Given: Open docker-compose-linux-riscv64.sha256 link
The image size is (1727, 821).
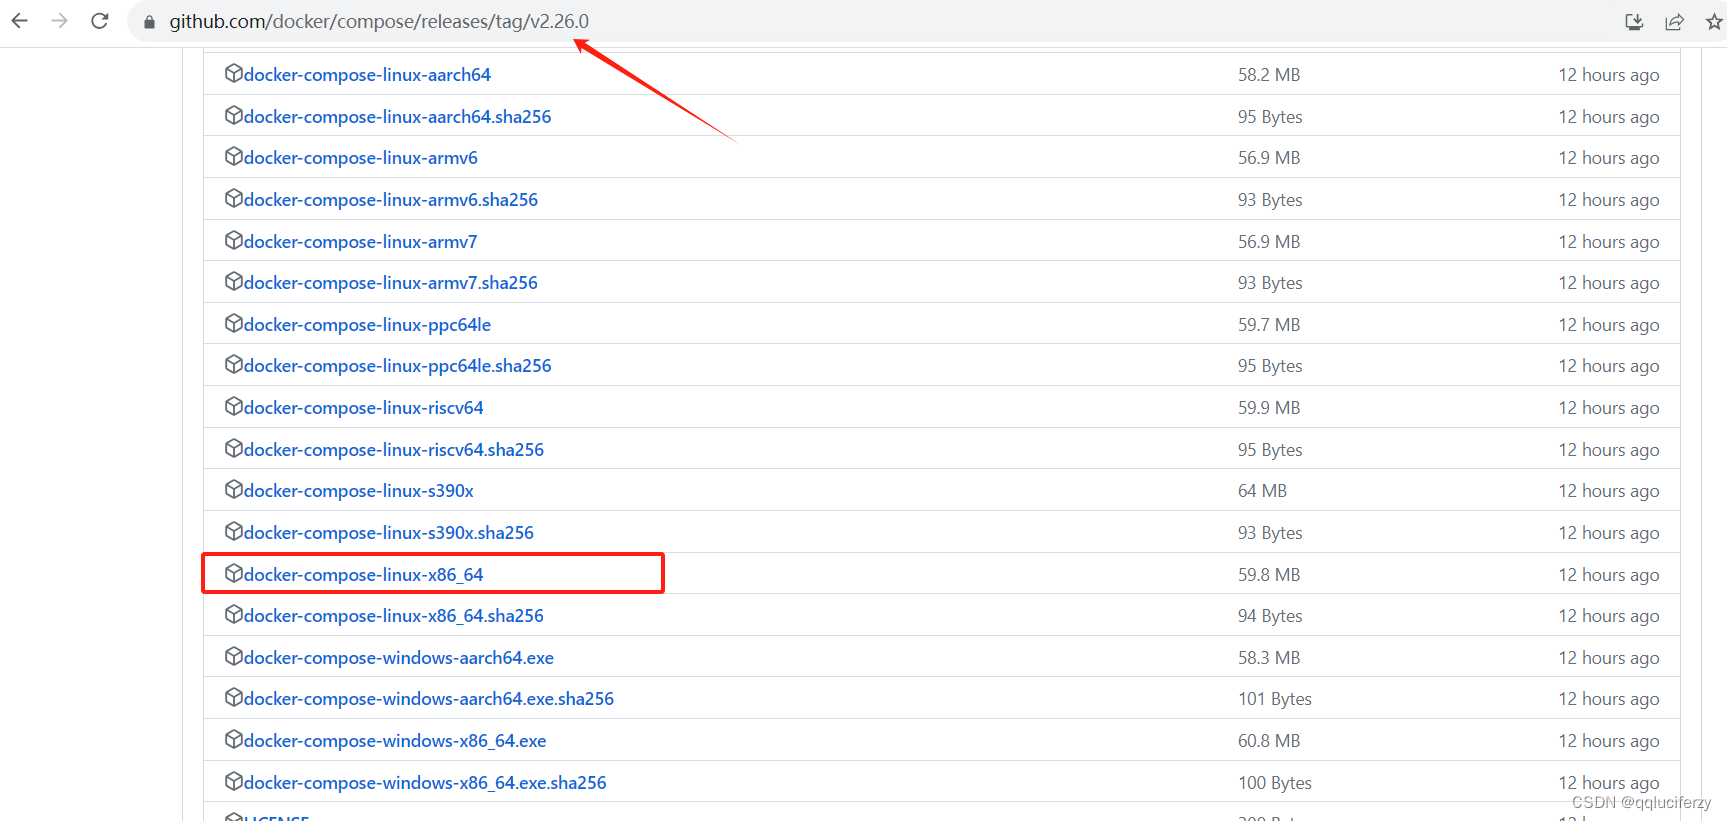Looking at the screenshot, I should (394, 450).
